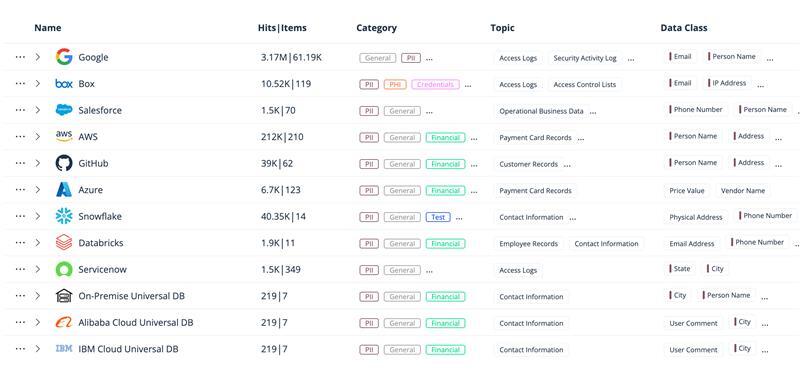Click the Box logo icon
The image size is (800, 372).
[x=64, y=84]
